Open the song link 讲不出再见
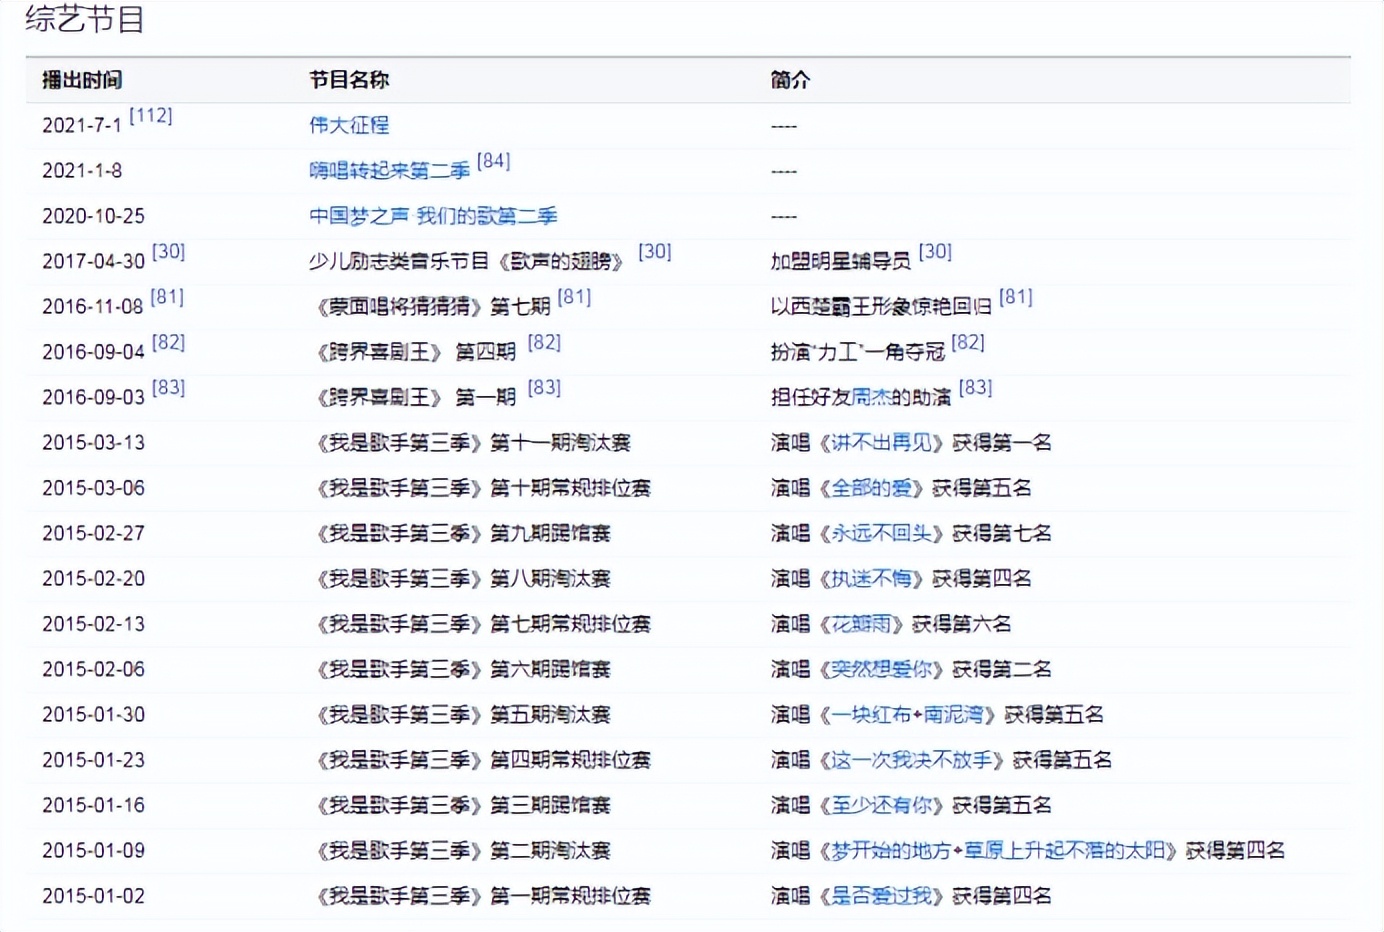 (880, 442)
